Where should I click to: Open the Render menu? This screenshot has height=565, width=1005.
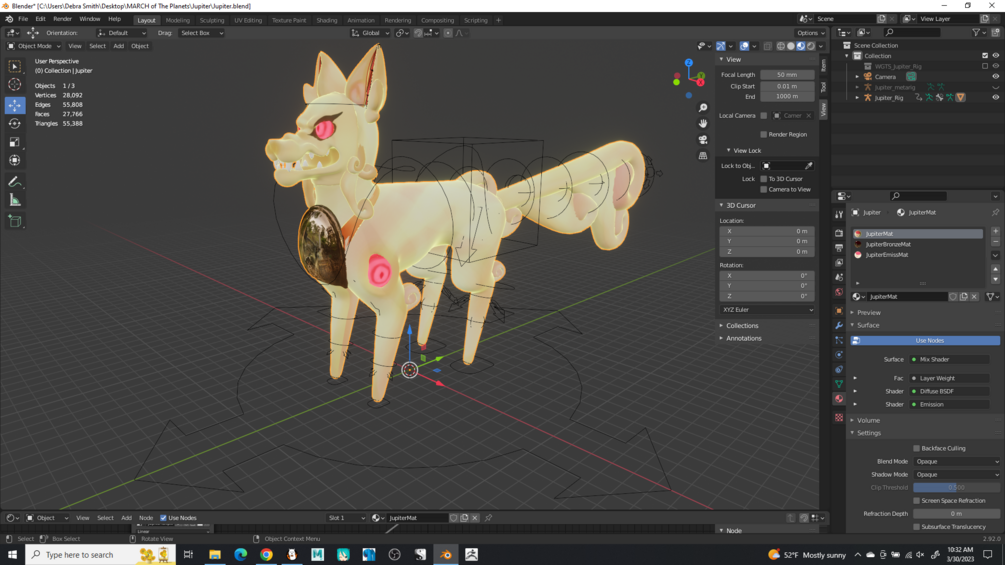coord(62,19)
